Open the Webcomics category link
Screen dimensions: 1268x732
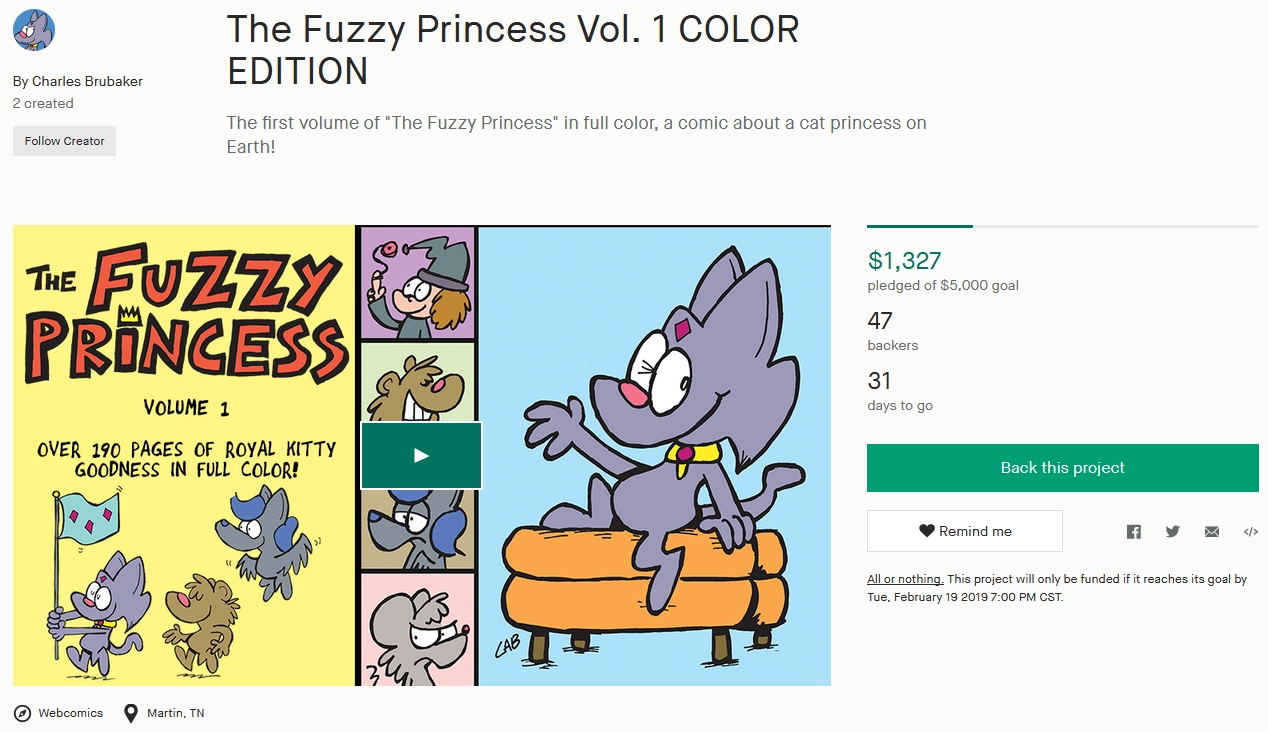tap(70, 713)
